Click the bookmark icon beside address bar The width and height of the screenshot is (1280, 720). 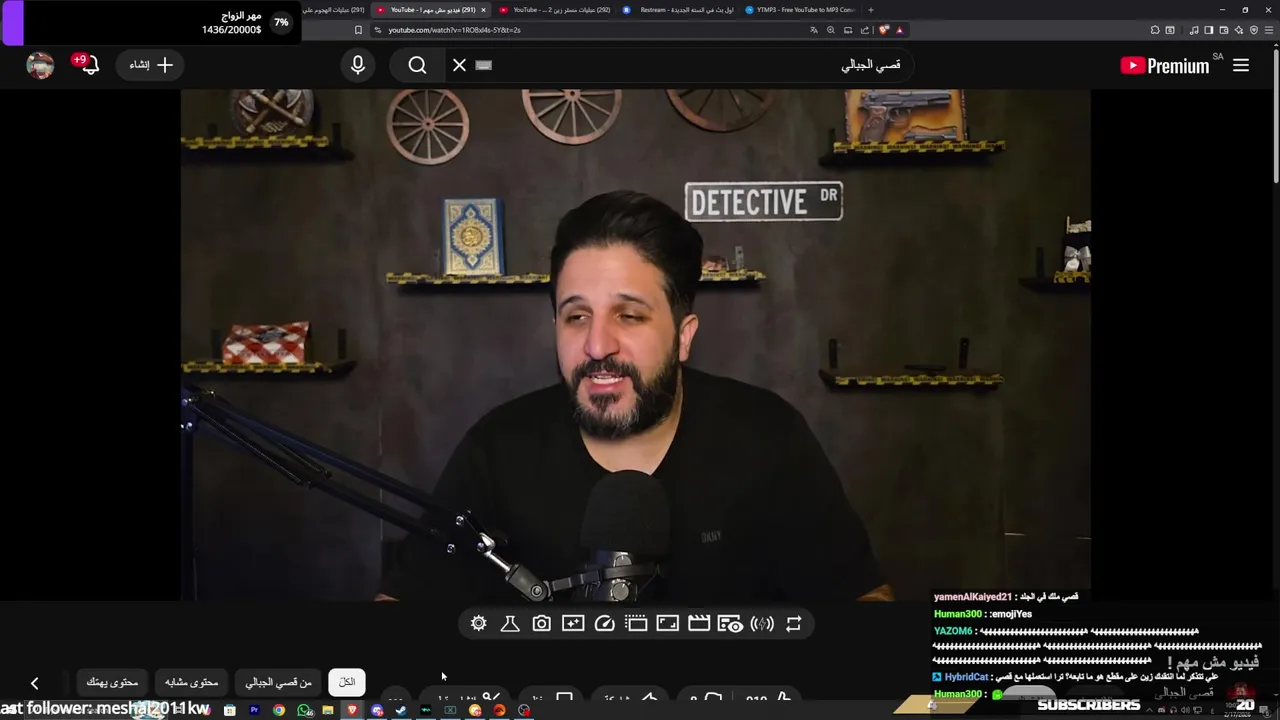[358, 30]
